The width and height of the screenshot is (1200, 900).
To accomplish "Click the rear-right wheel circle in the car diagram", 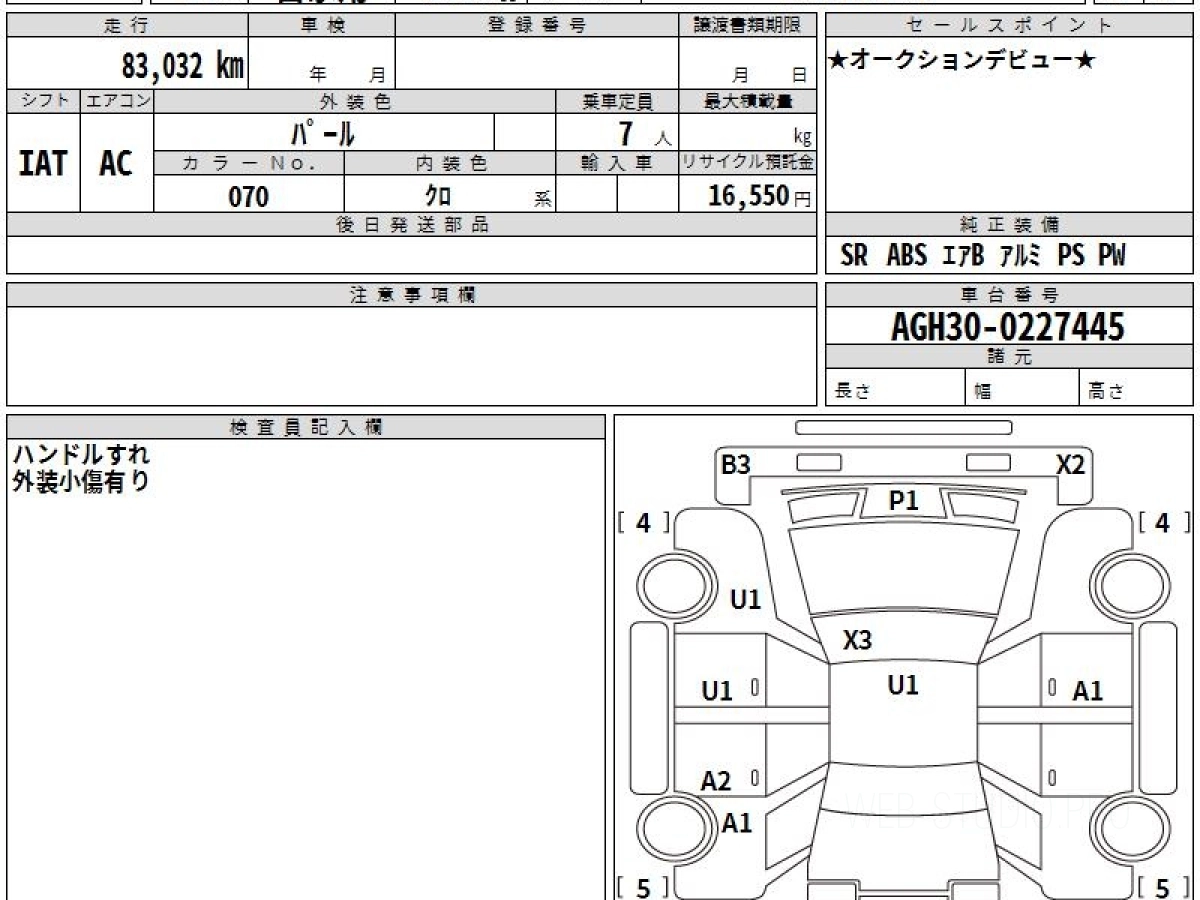I will (x=1129, y=829).
